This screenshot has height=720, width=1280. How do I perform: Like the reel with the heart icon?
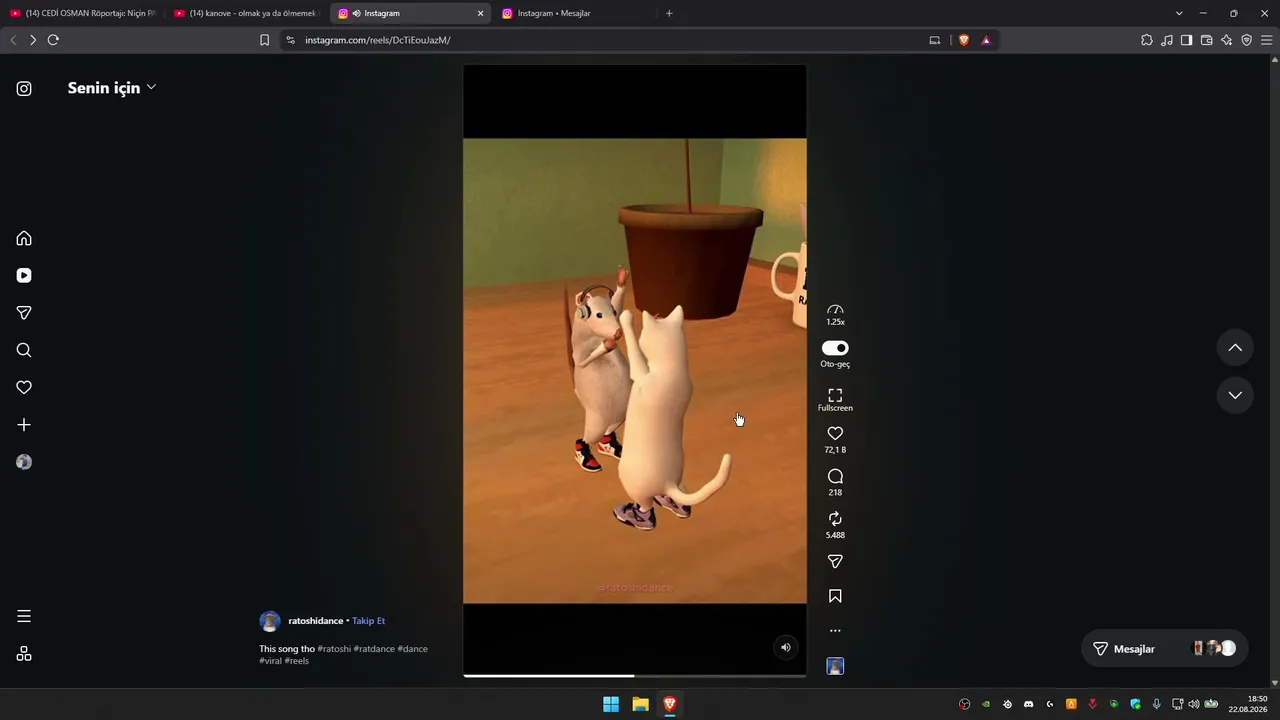(x=835, y=433)
